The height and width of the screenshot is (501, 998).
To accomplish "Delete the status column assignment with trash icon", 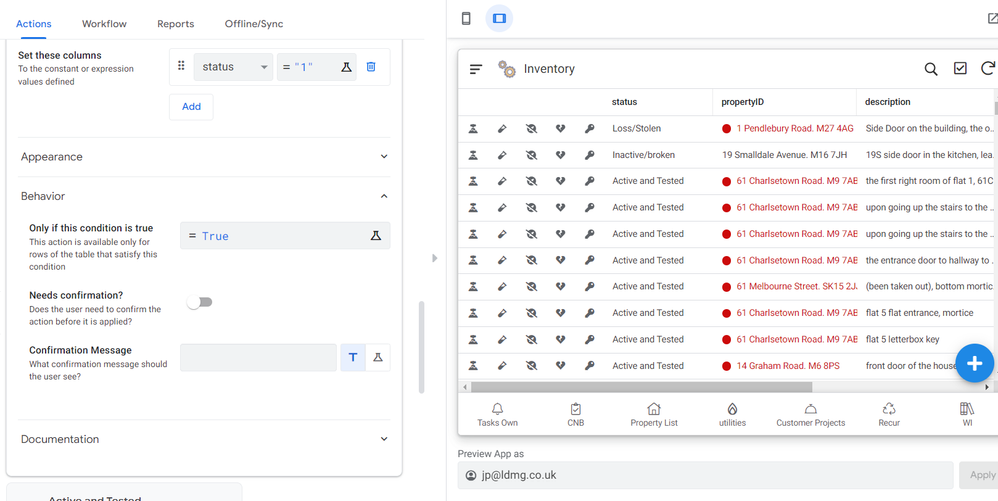I will click(x=371, y=66).
